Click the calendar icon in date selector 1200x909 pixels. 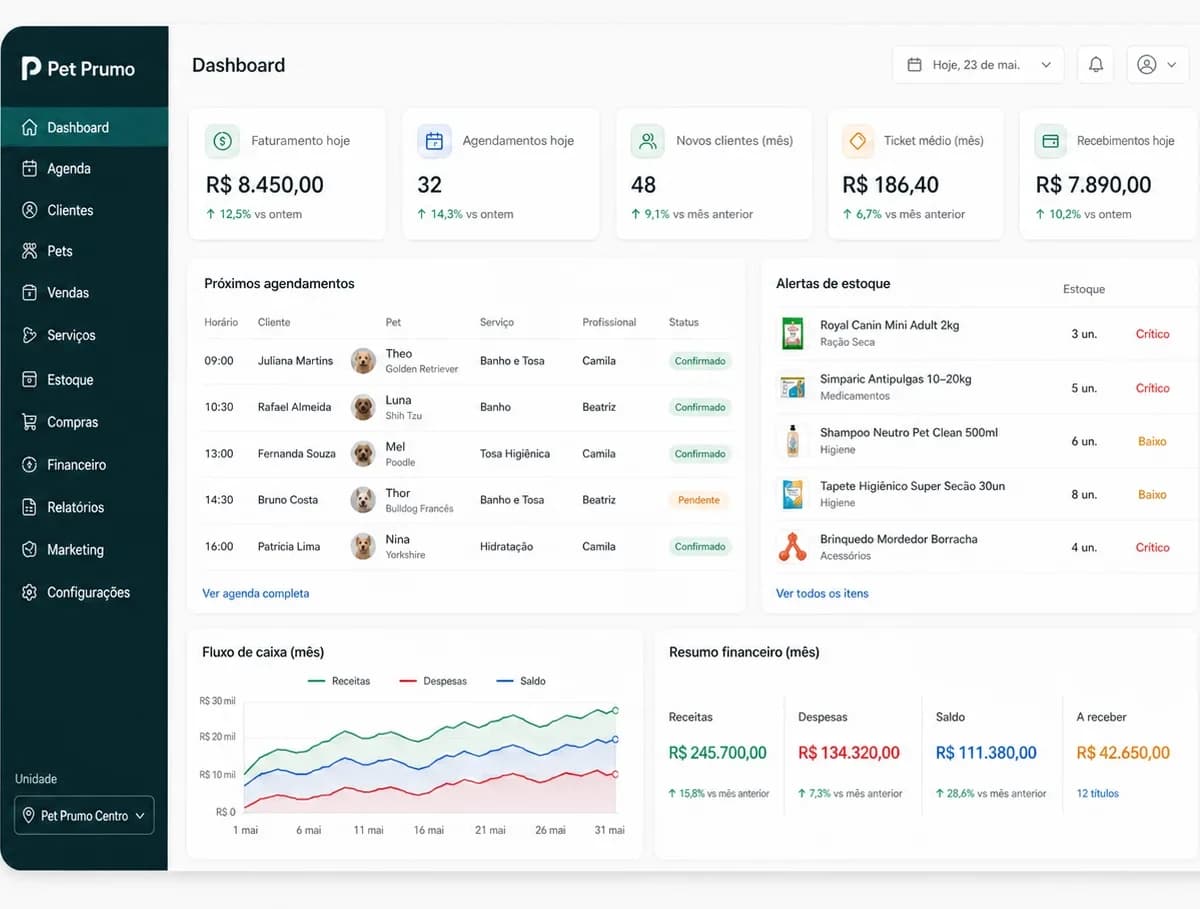(914, 65)
